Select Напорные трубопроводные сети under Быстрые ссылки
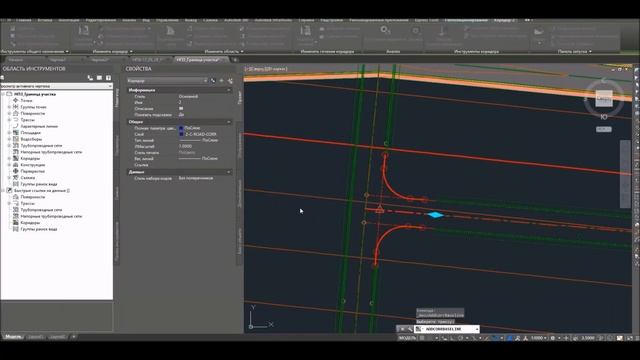The width and height of the screenshot is (640, 360). pyautogui.click(x=51, y=216)
